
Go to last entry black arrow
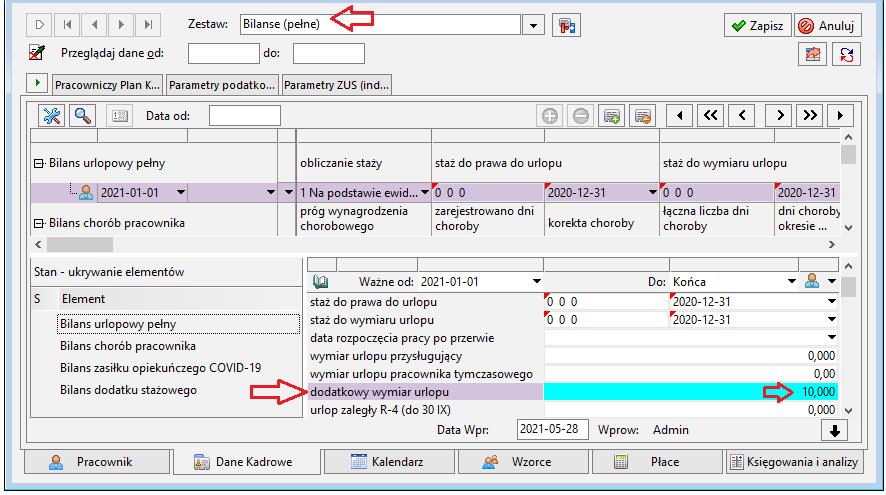[840, 116]
